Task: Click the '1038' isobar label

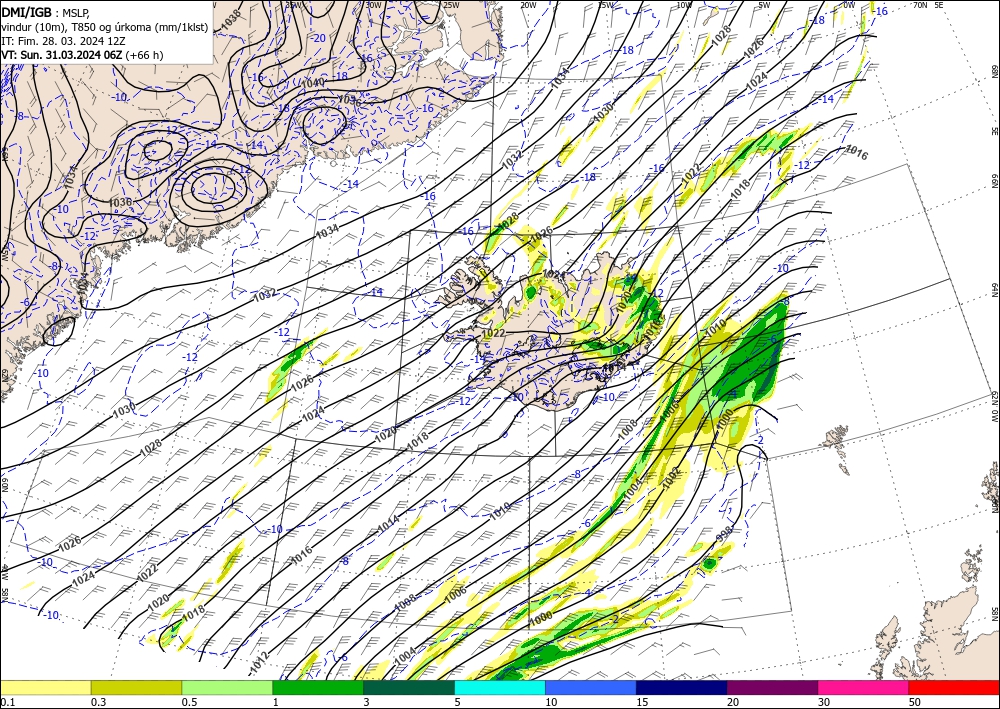Action: tap(231, 21)
